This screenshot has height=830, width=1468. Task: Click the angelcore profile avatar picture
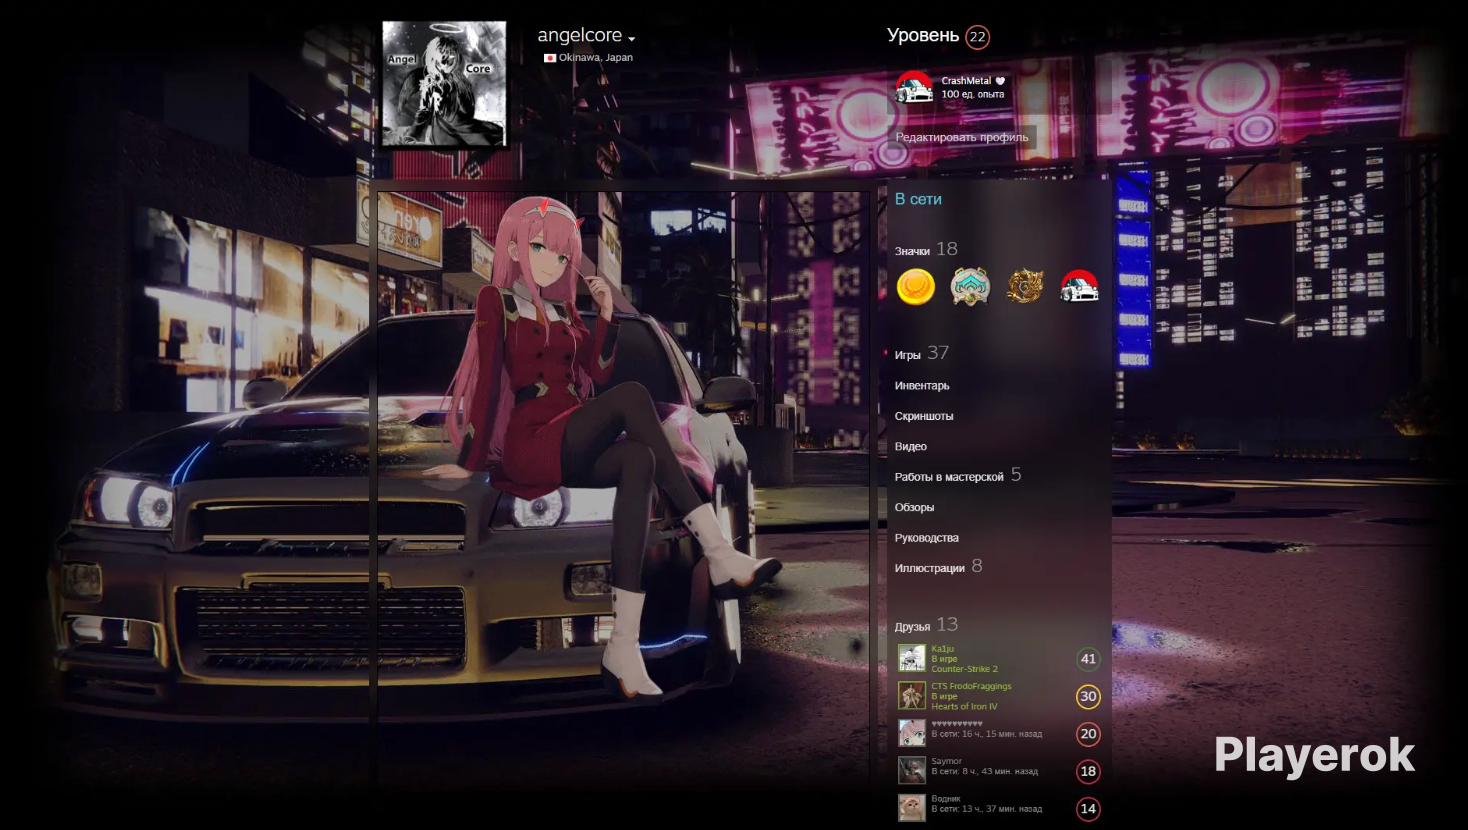[444, 84]
